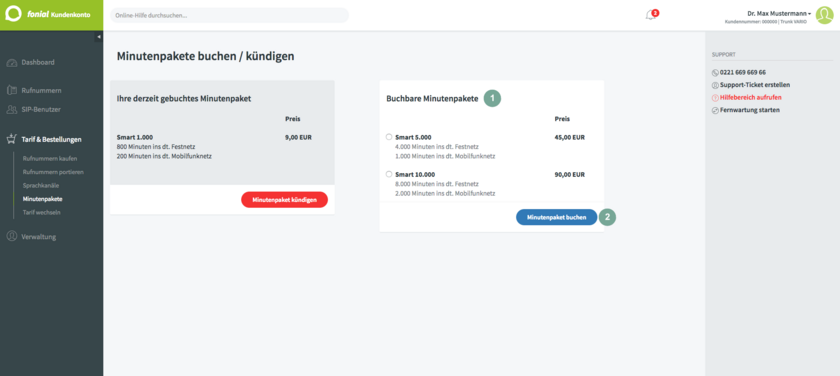Go to Tarif wechseln

pos(41,212)
